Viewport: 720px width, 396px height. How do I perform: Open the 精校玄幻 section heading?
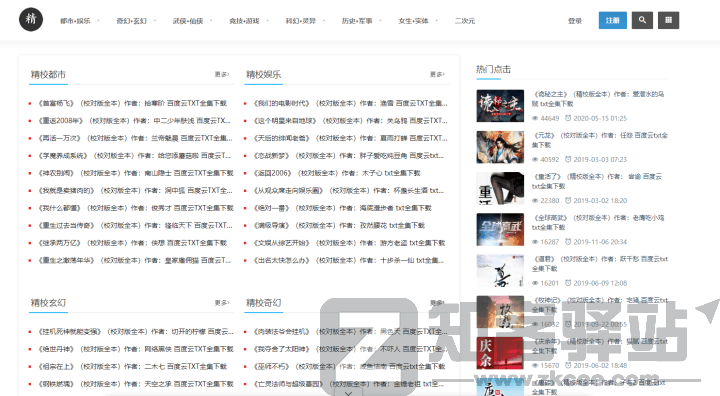pos(48,303)
